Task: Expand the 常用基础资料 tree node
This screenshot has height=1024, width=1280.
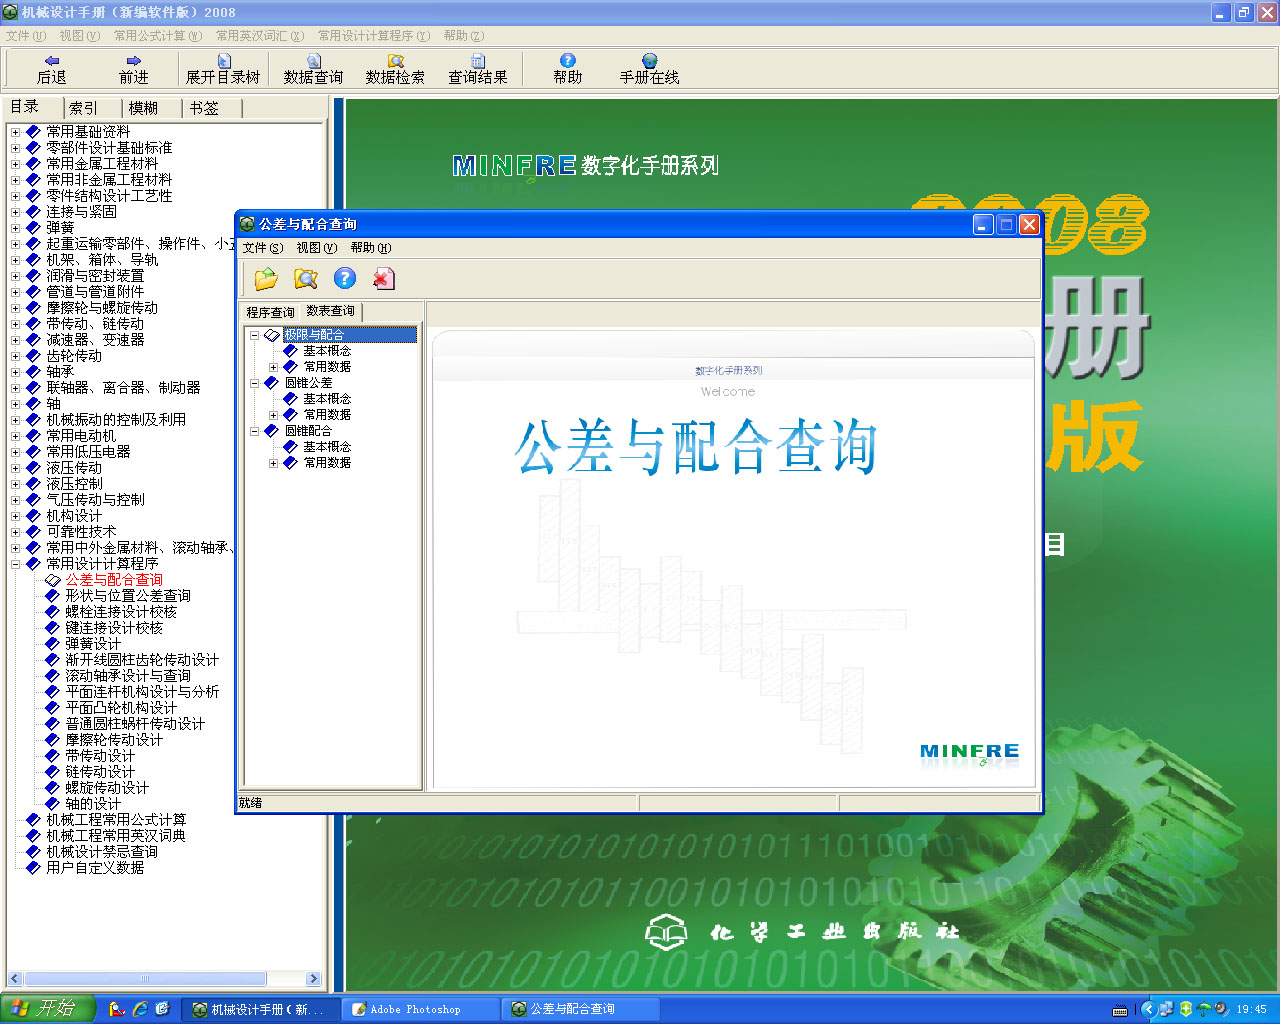Action: click(x=15, y=132)
